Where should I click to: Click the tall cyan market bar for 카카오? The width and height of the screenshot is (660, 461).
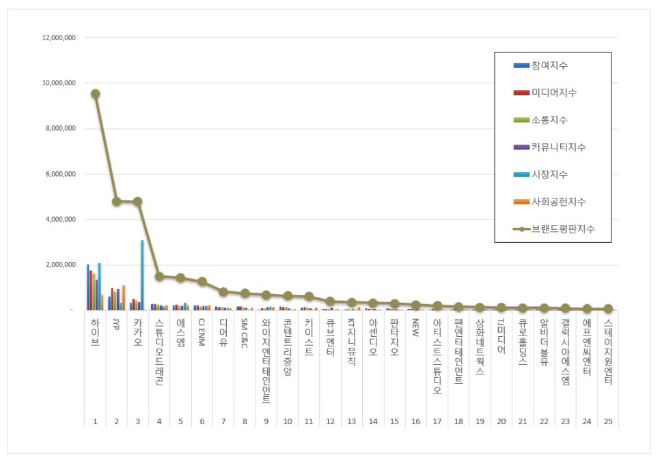pos(142,274)
